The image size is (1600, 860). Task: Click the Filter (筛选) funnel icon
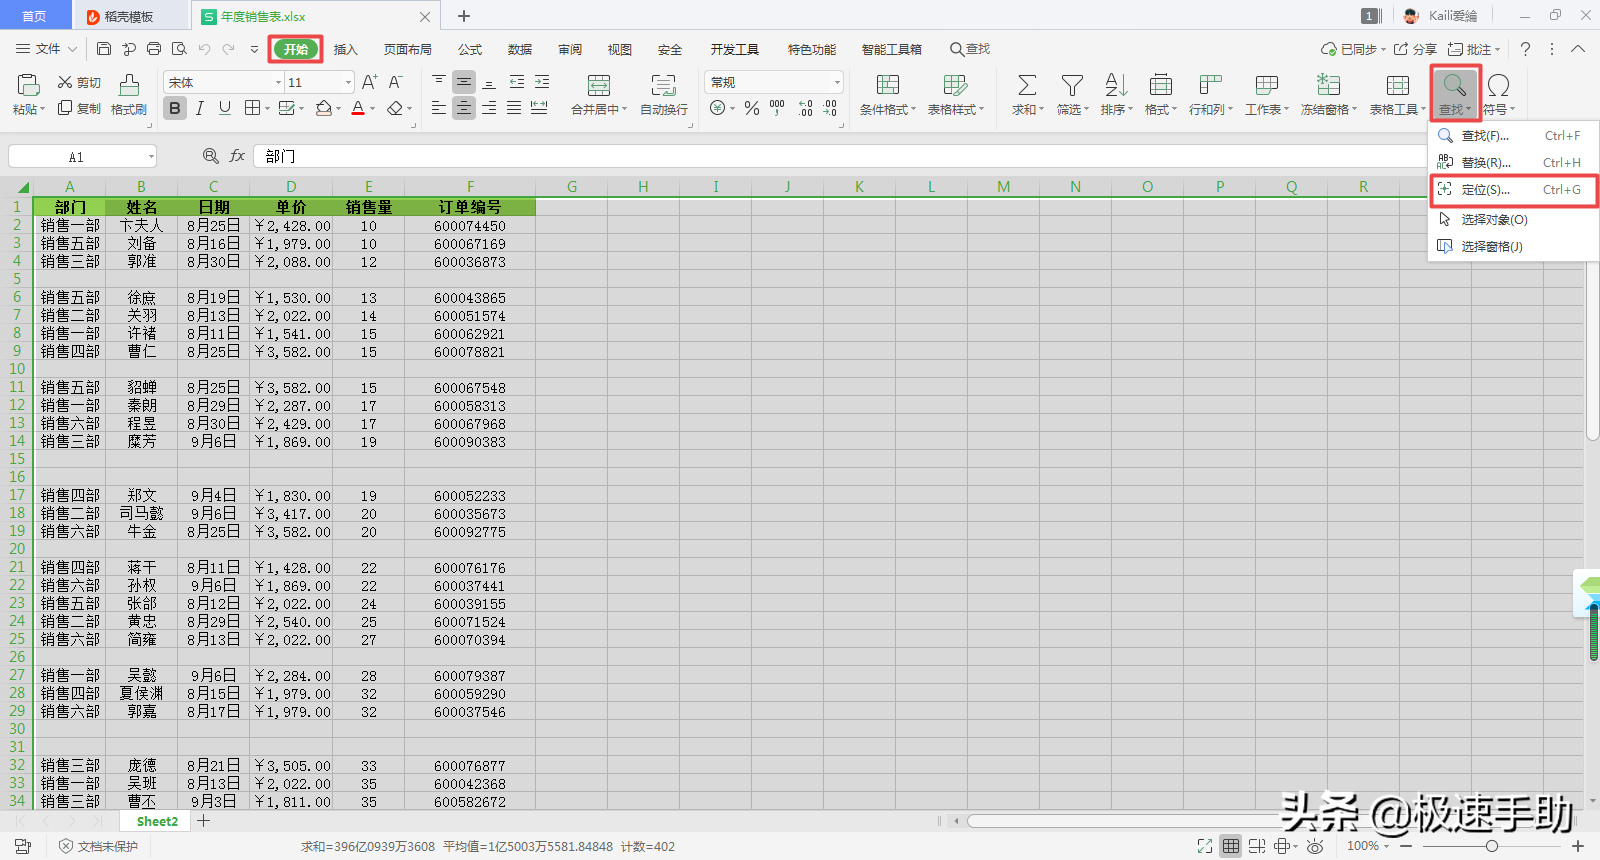1072,85
